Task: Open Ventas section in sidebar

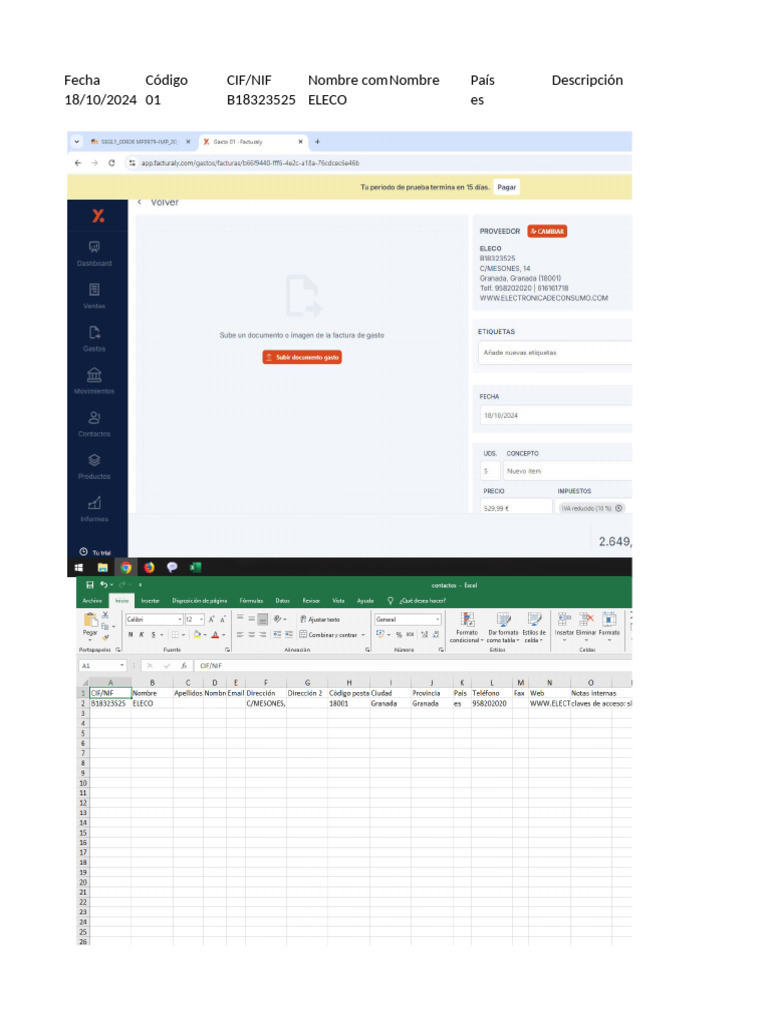Action: 94,296
